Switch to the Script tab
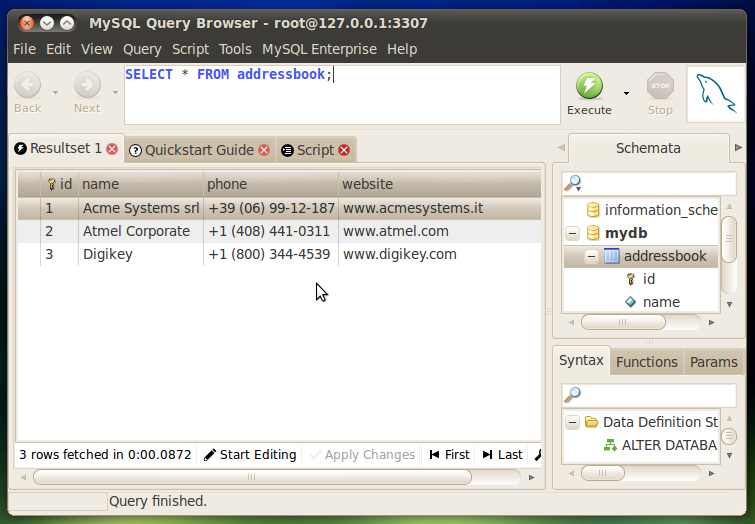Screen dimensions: 755x524 point(315,150)
